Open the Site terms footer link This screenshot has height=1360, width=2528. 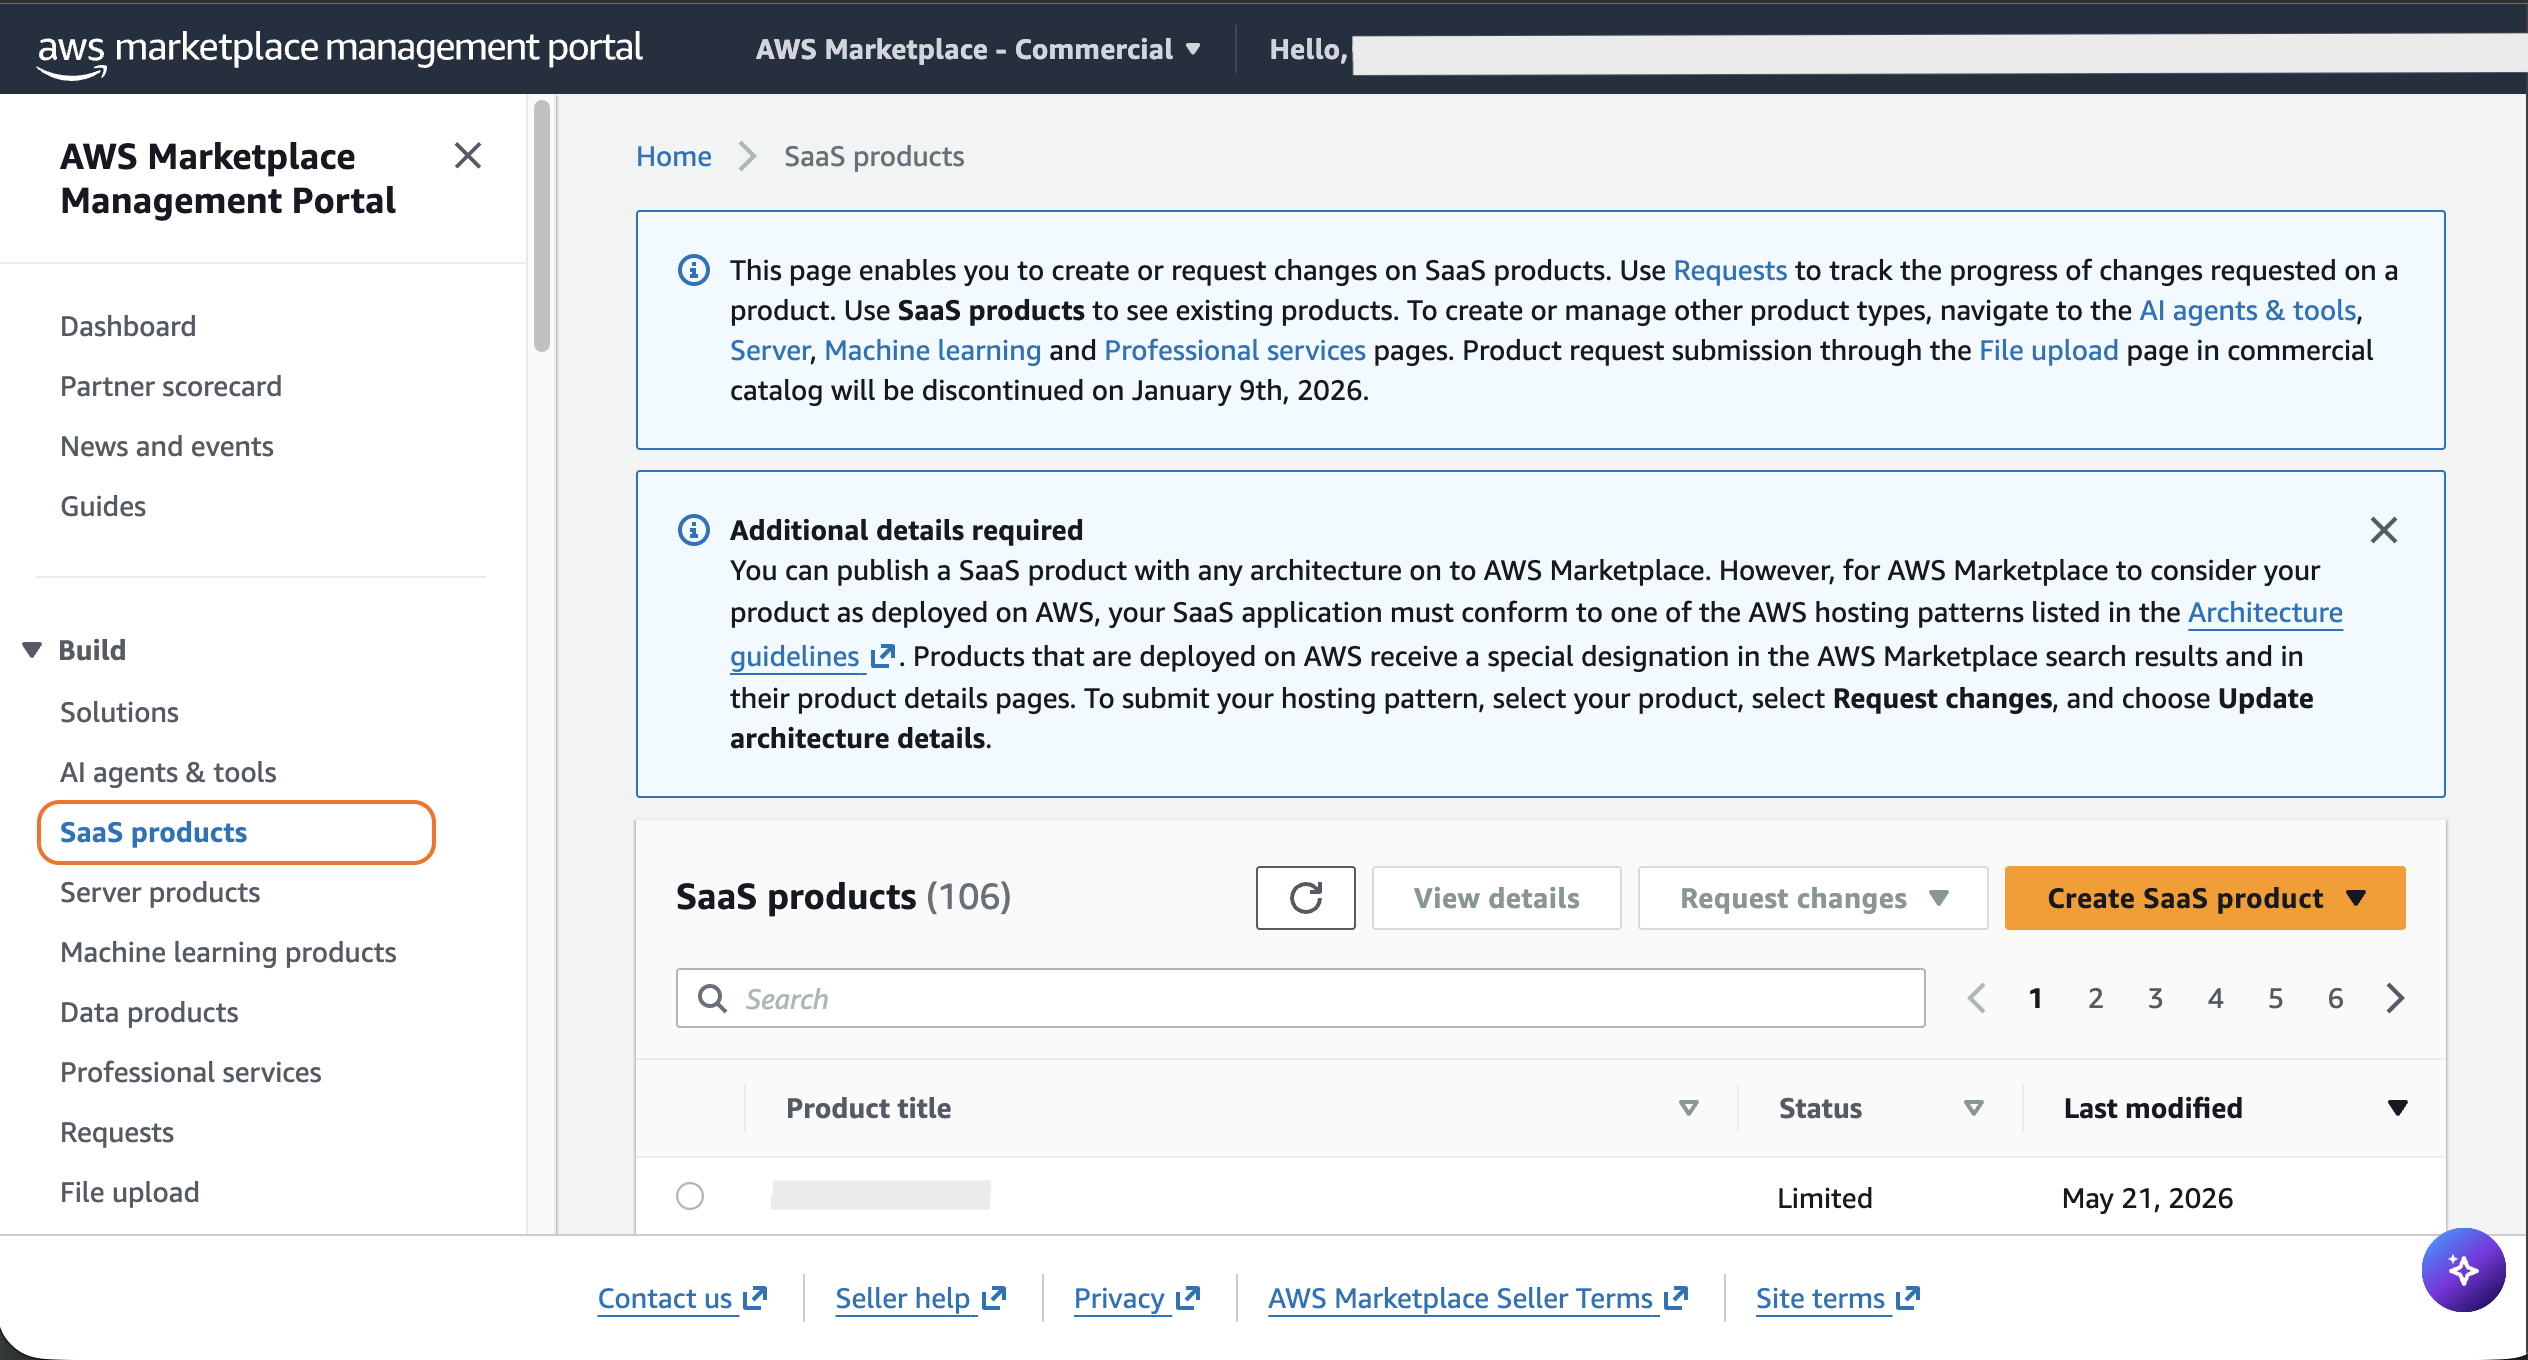[x=1838, y=1298]
